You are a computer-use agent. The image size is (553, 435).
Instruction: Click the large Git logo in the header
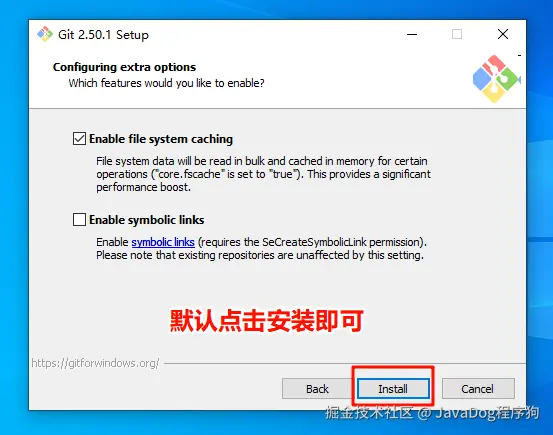pyautogui.click(x=496, y=79)
